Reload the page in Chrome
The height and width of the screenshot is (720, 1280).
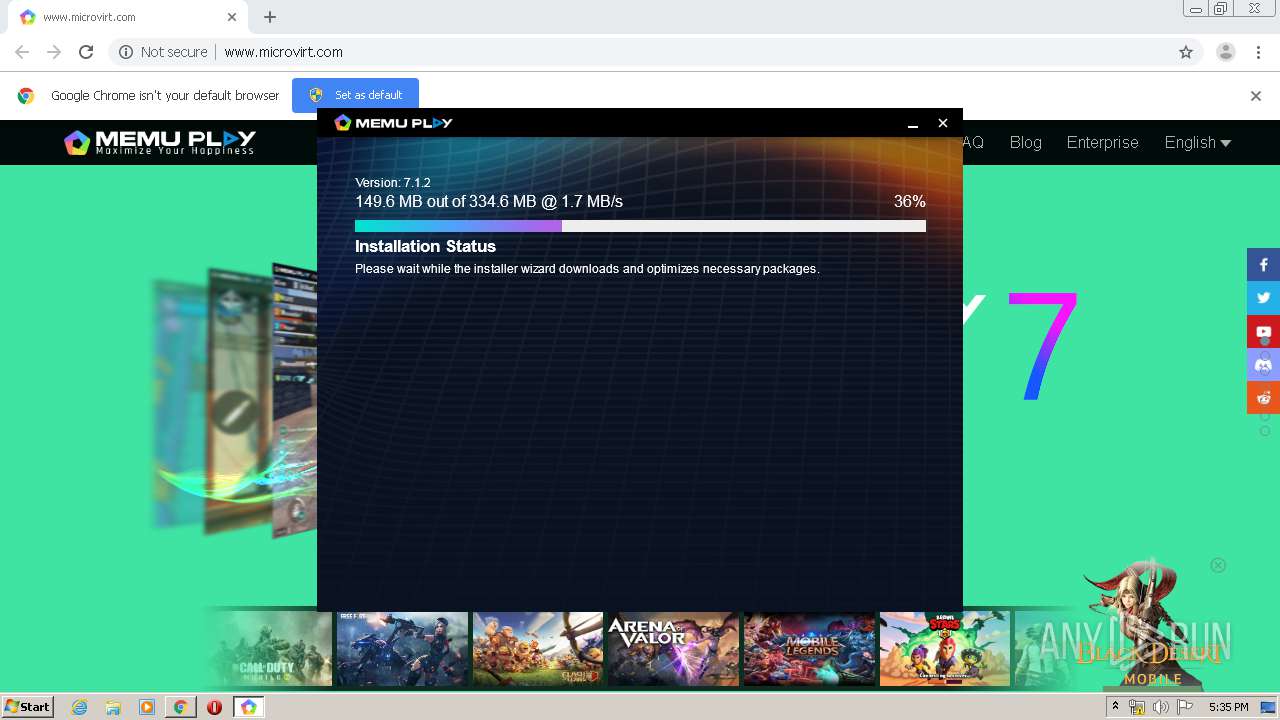[x=86, y=52]
